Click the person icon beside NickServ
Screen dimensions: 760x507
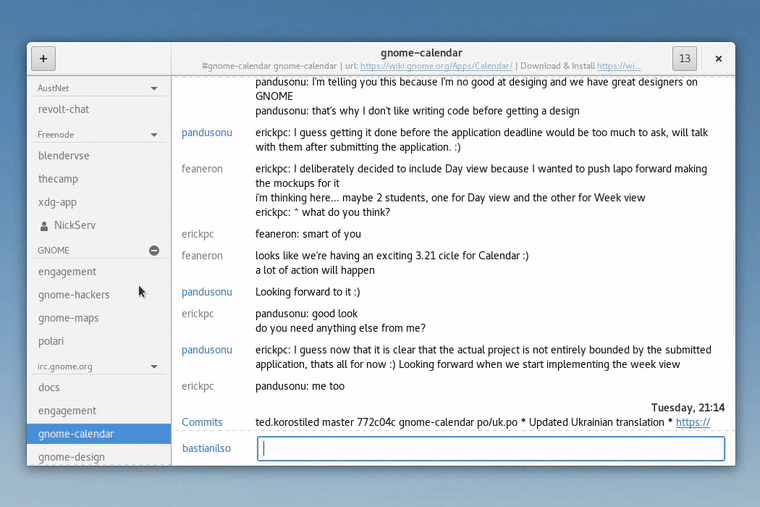point(44,226)
